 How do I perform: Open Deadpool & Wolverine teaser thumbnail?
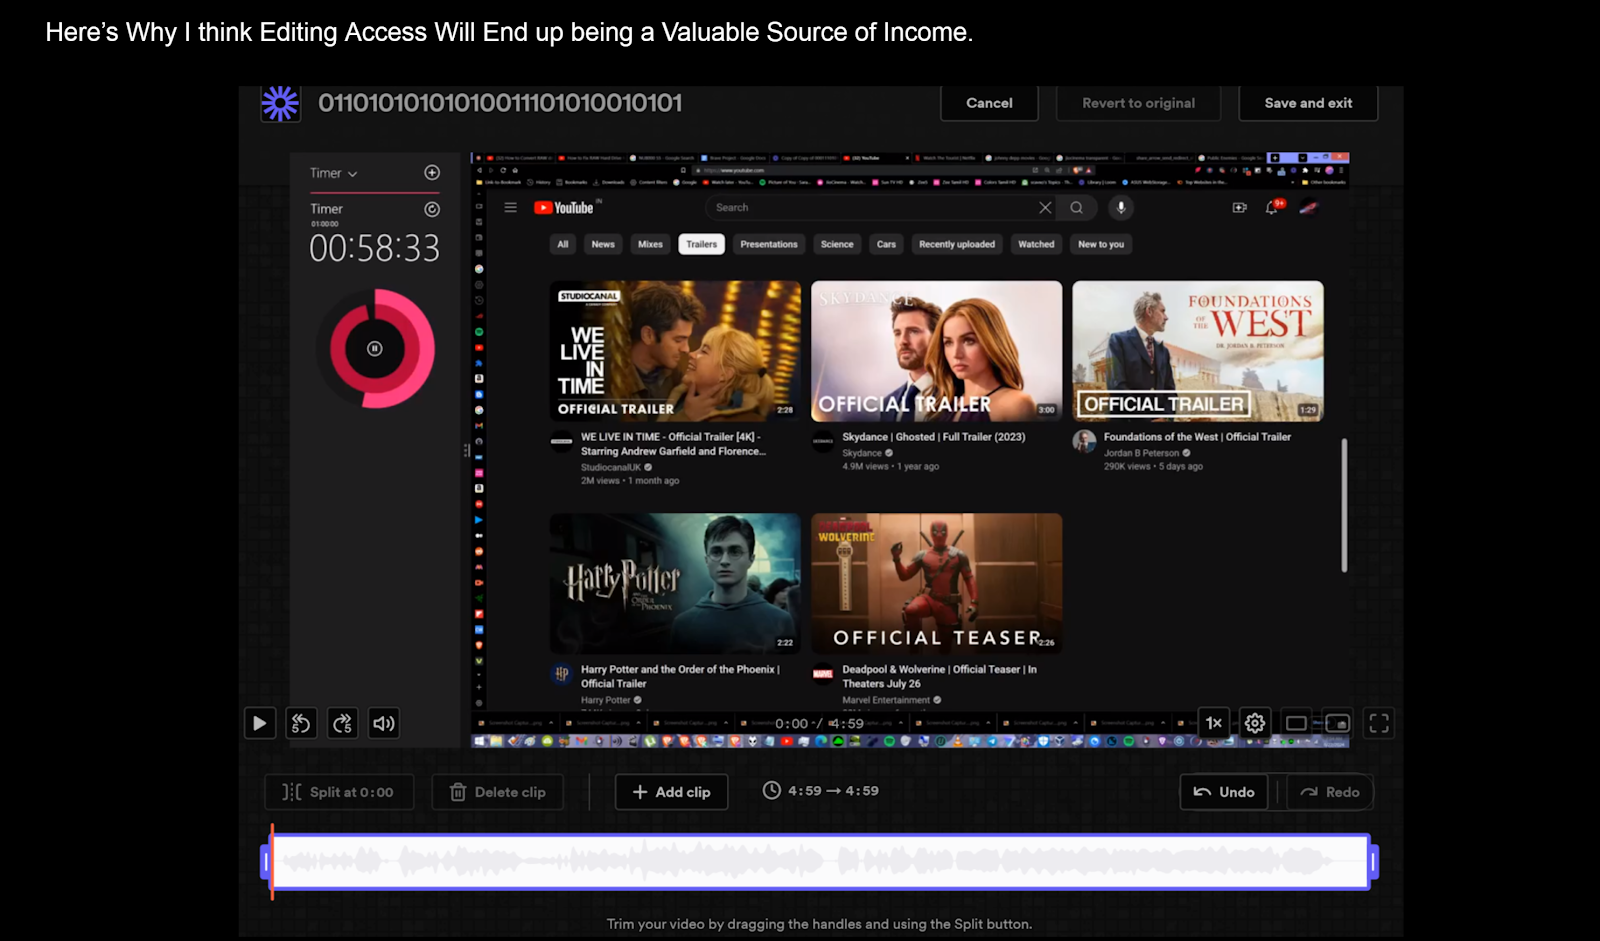937,584
